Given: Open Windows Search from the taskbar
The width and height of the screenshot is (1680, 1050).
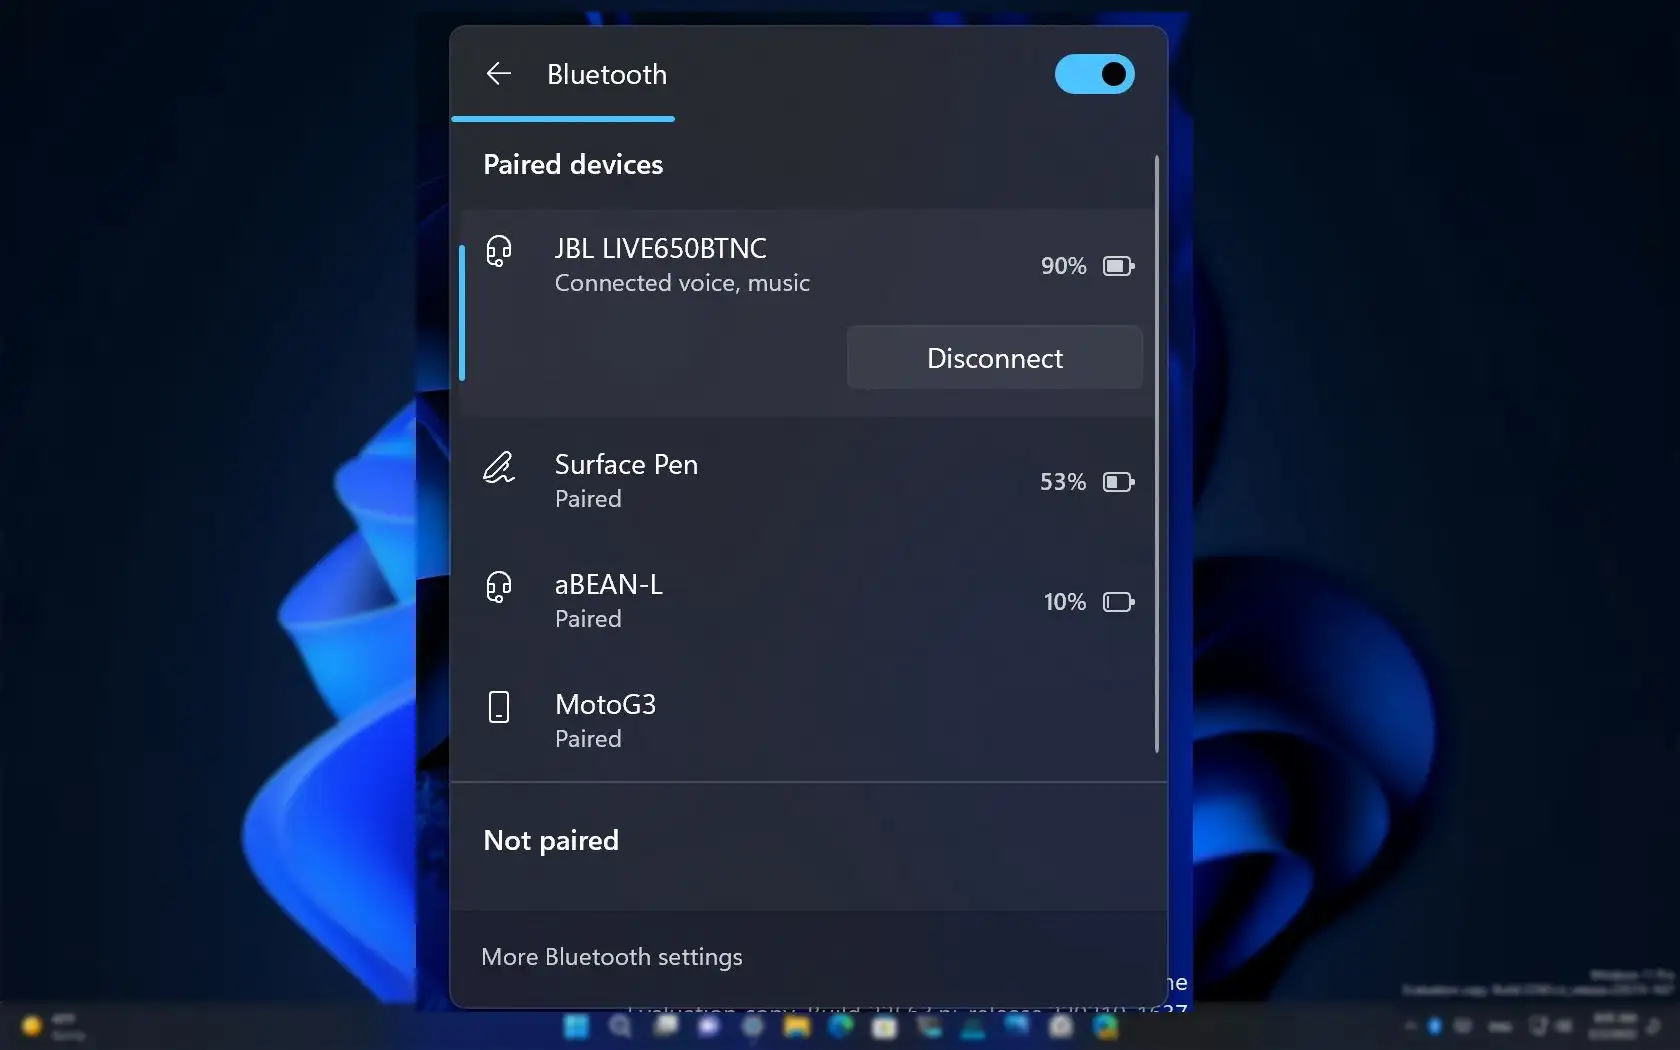Looking at the screenshot, I should 619,1025.
